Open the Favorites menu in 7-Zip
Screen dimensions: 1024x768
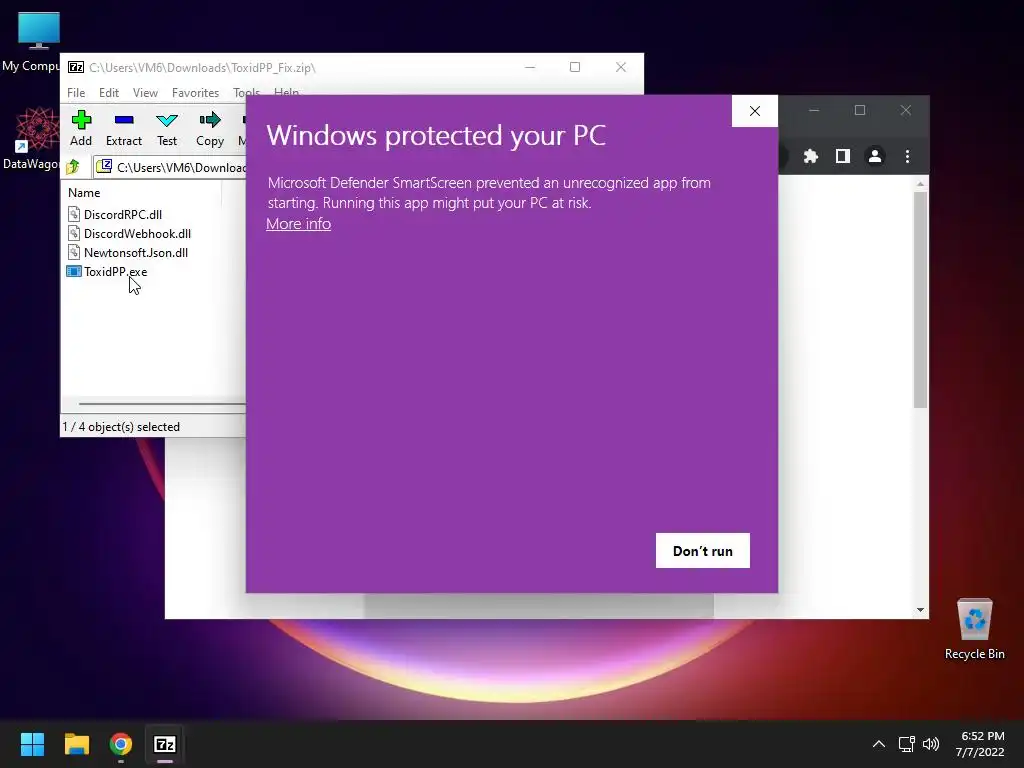(195, 93)
